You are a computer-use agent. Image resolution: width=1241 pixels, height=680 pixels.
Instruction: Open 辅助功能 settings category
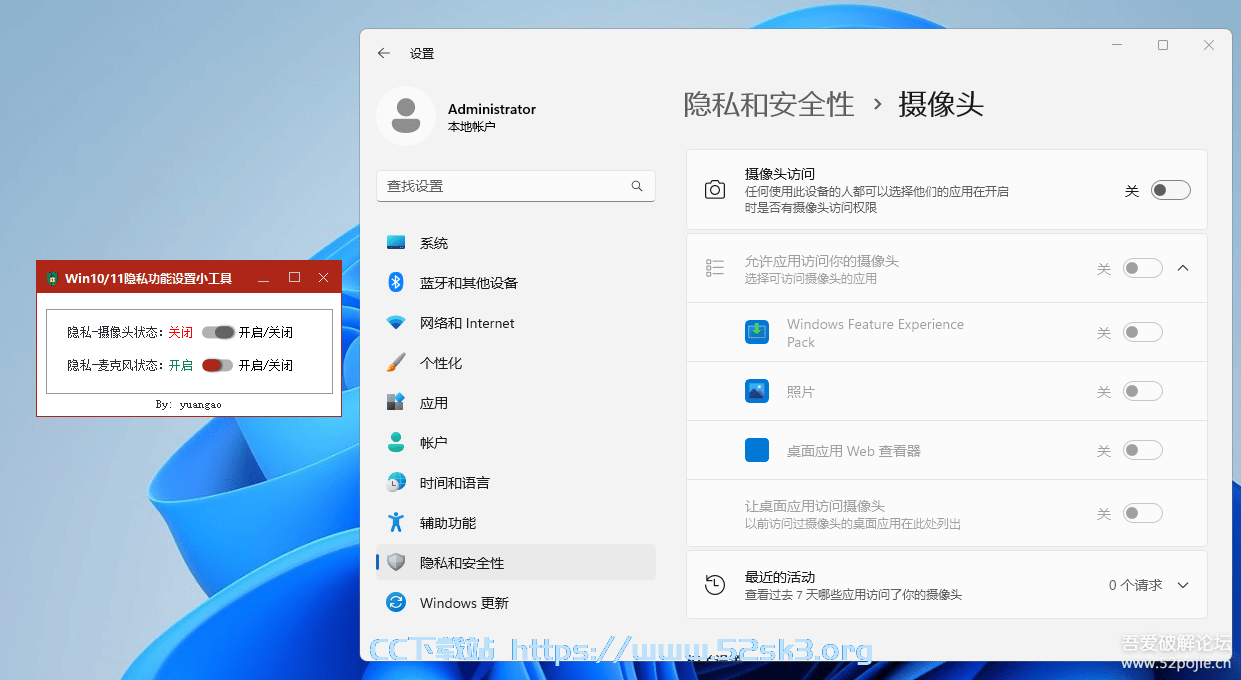[x=515, y=523]
